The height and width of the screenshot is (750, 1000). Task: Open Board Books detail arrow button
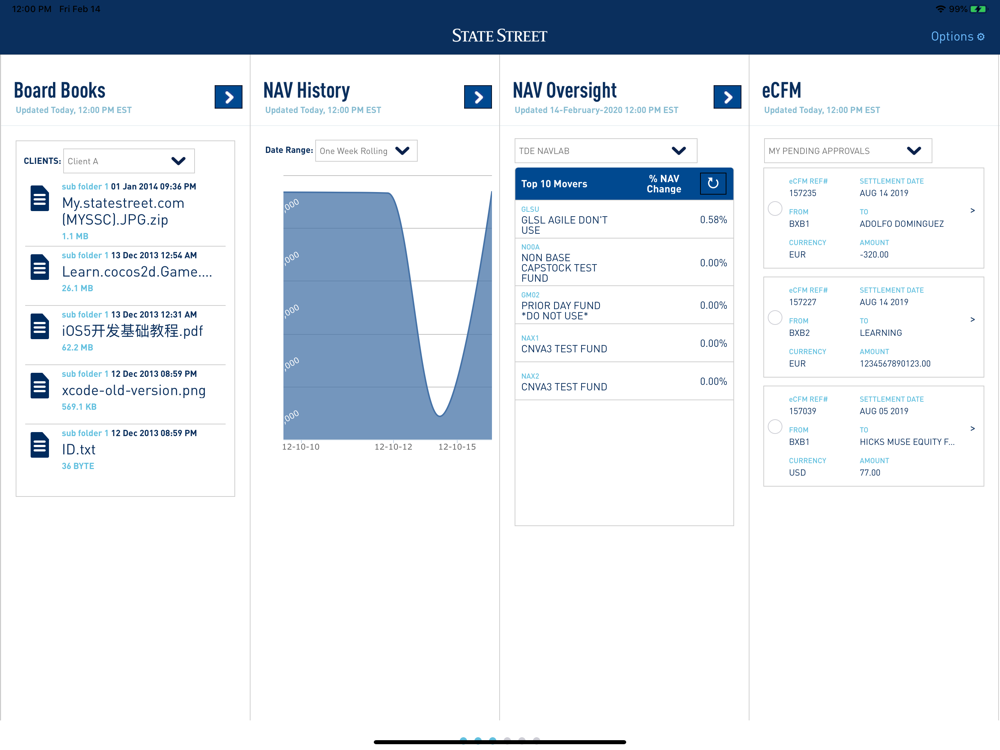(228, 97)
